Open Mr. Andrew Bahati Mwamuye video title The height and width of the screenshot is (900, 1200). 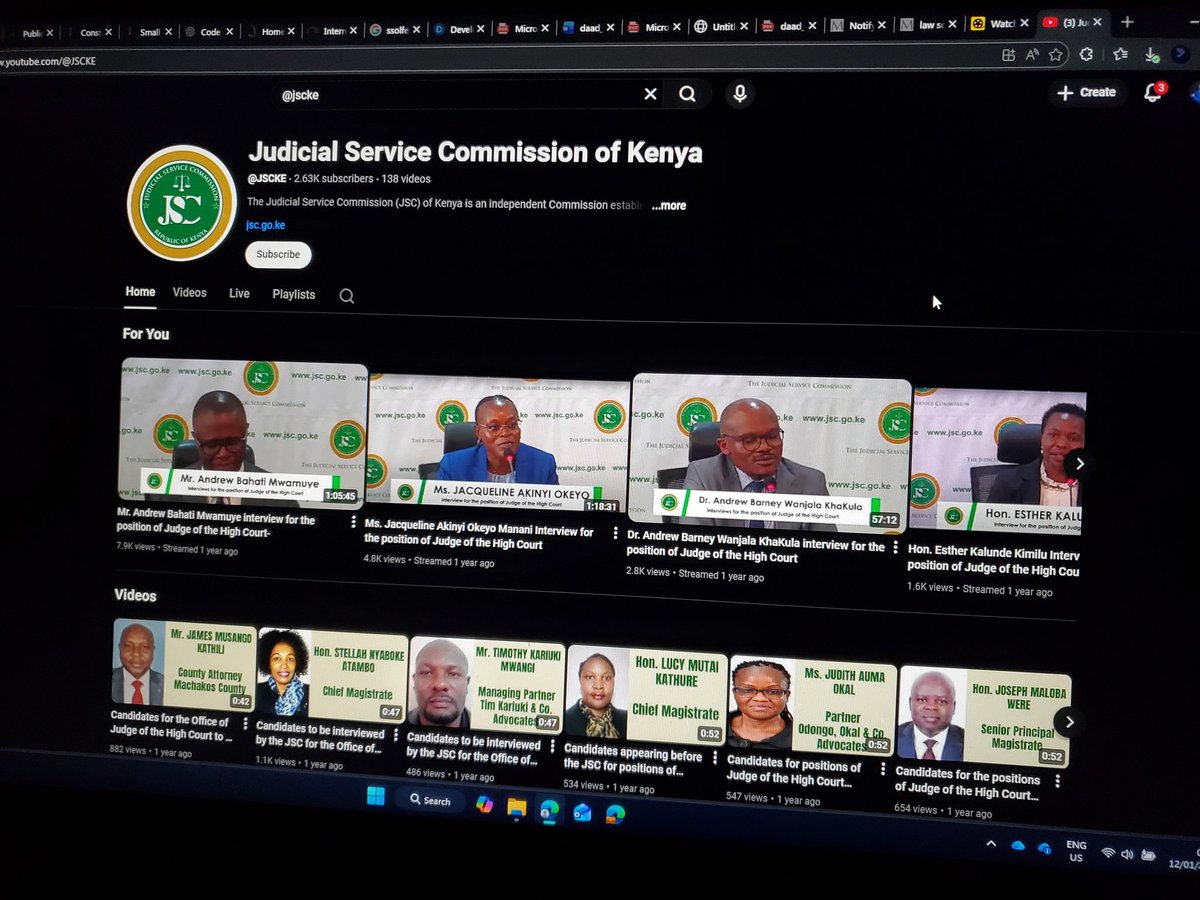click(x=216, y=525)
